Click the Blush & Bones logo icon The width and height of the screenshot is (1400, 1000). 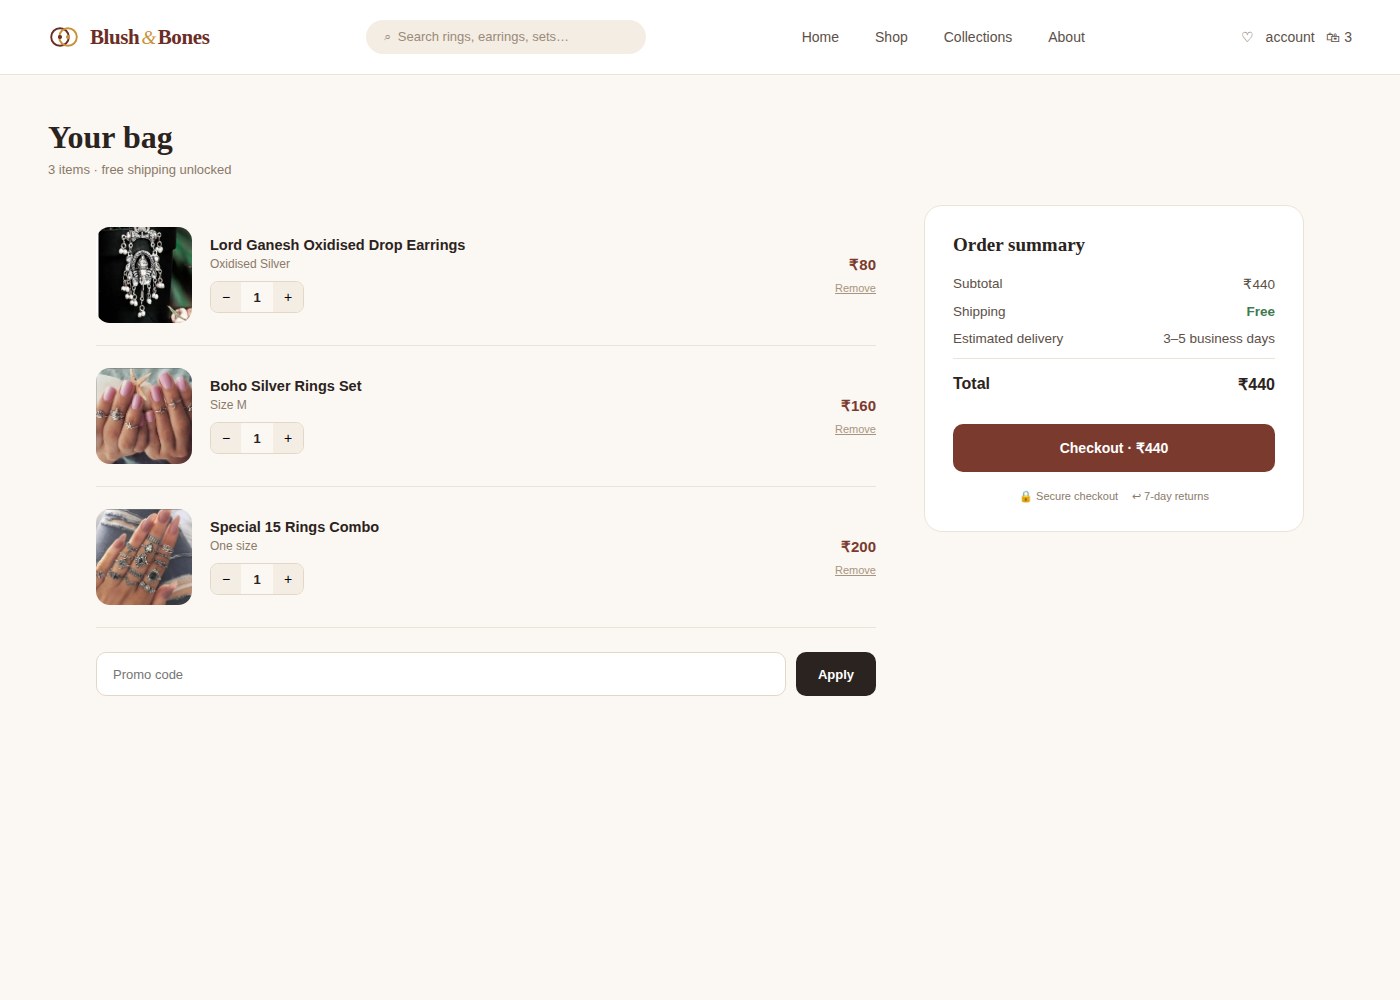point(64,37)
